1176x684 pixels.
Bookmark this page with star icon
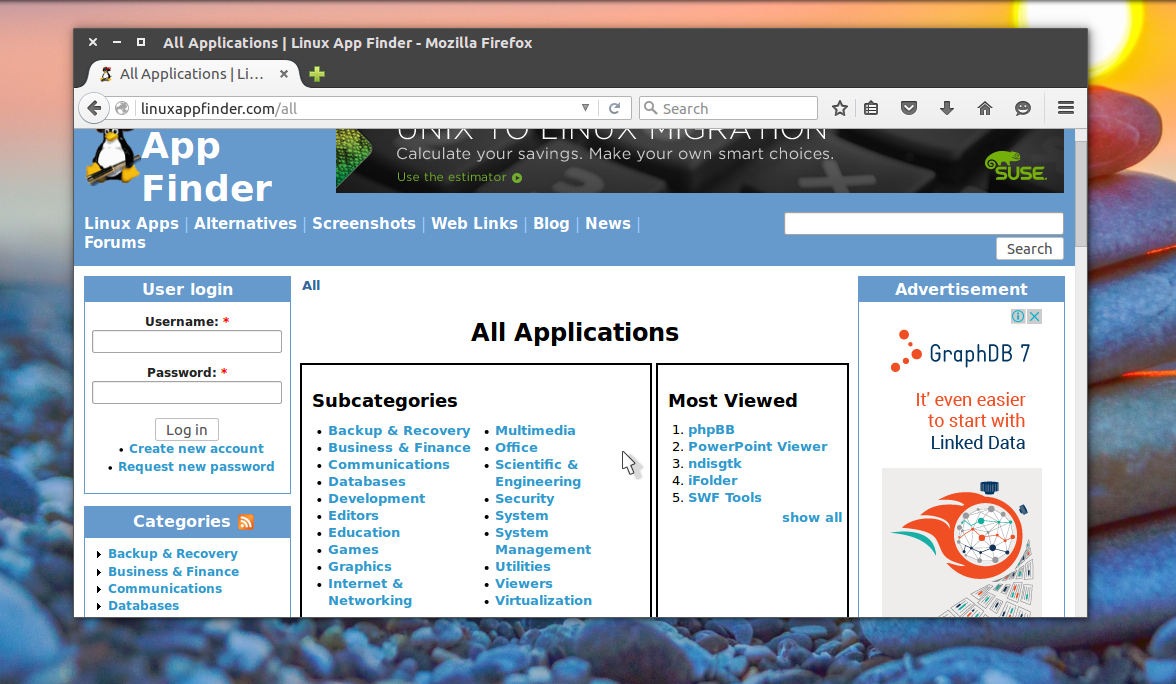839,108
